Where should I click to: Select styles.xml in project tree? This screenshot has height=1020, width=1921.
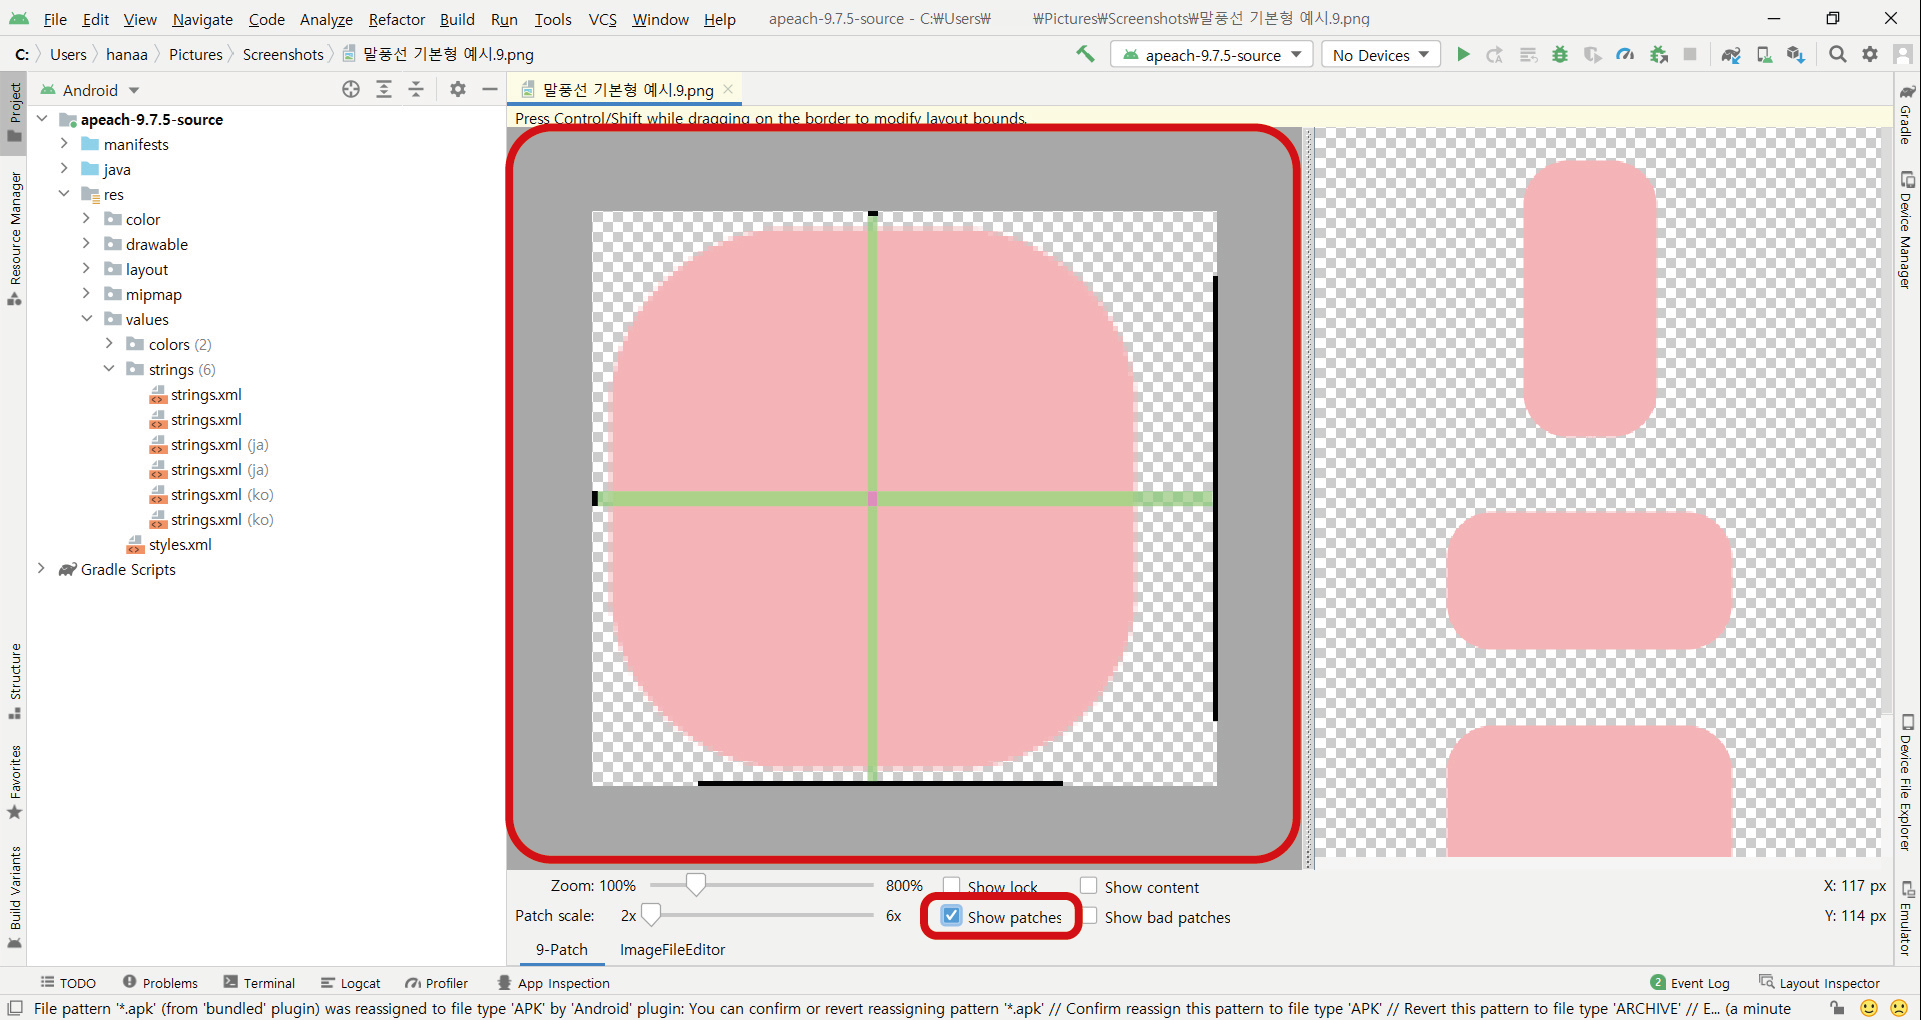tap(180, 544)
